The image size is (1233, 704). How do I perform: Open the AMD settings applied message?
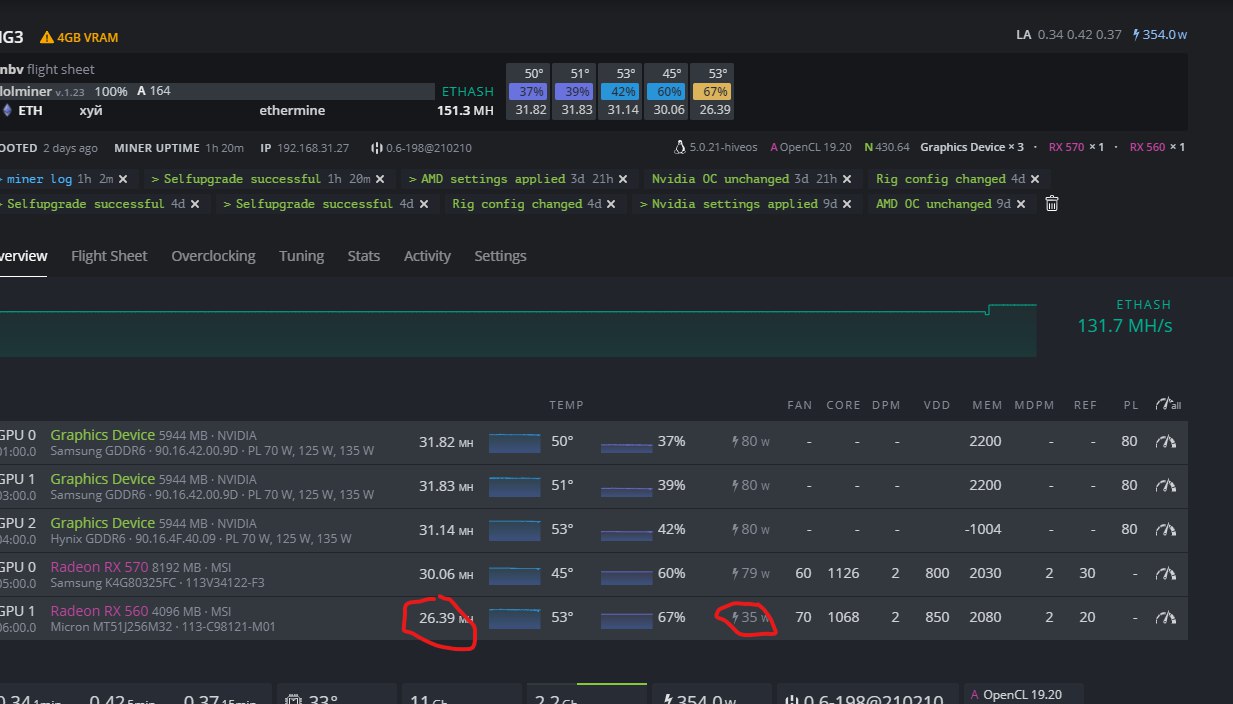[x=493, y=179]
